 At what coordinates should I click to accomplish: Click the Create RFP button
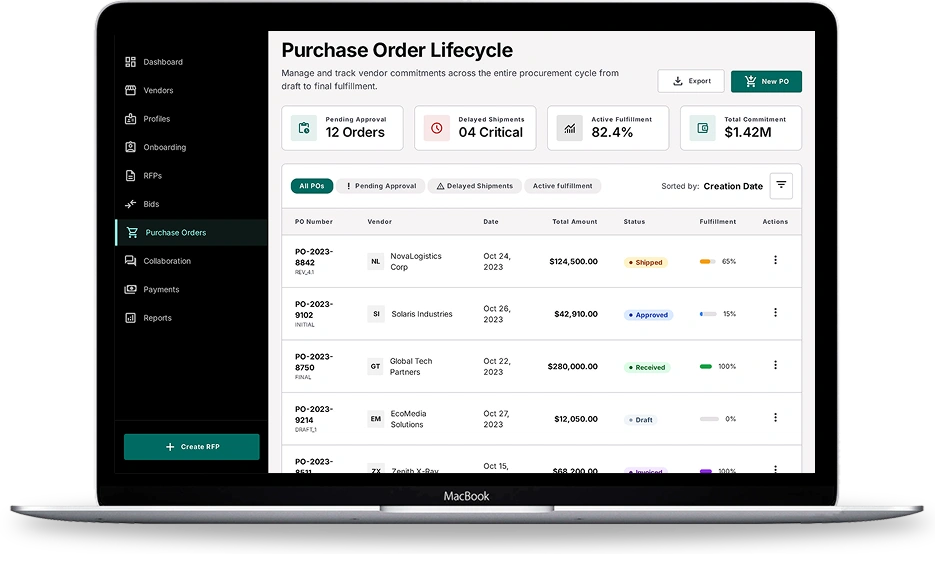pos(191,446)
